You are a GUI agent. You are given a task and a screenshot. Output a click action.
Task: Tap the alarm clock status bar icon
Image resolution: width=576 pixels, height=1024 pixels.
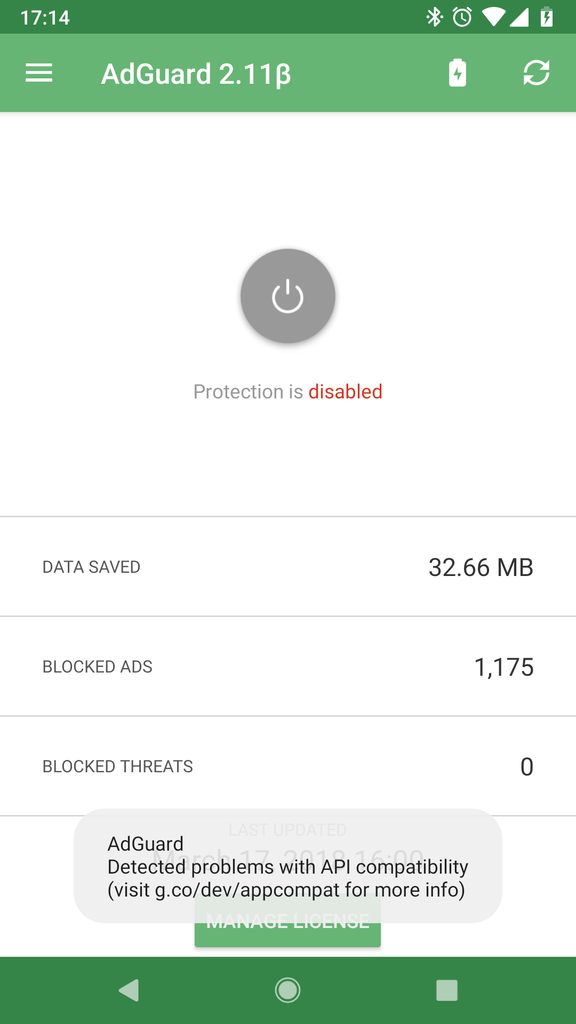click(x=461, y=16)
